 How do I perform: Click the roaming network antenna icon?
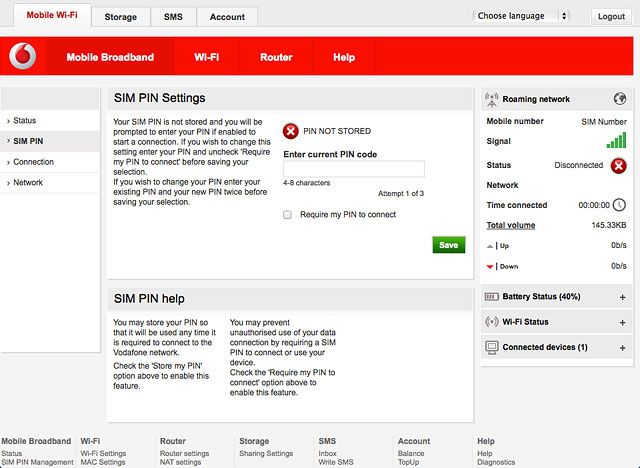pos(491,99)
